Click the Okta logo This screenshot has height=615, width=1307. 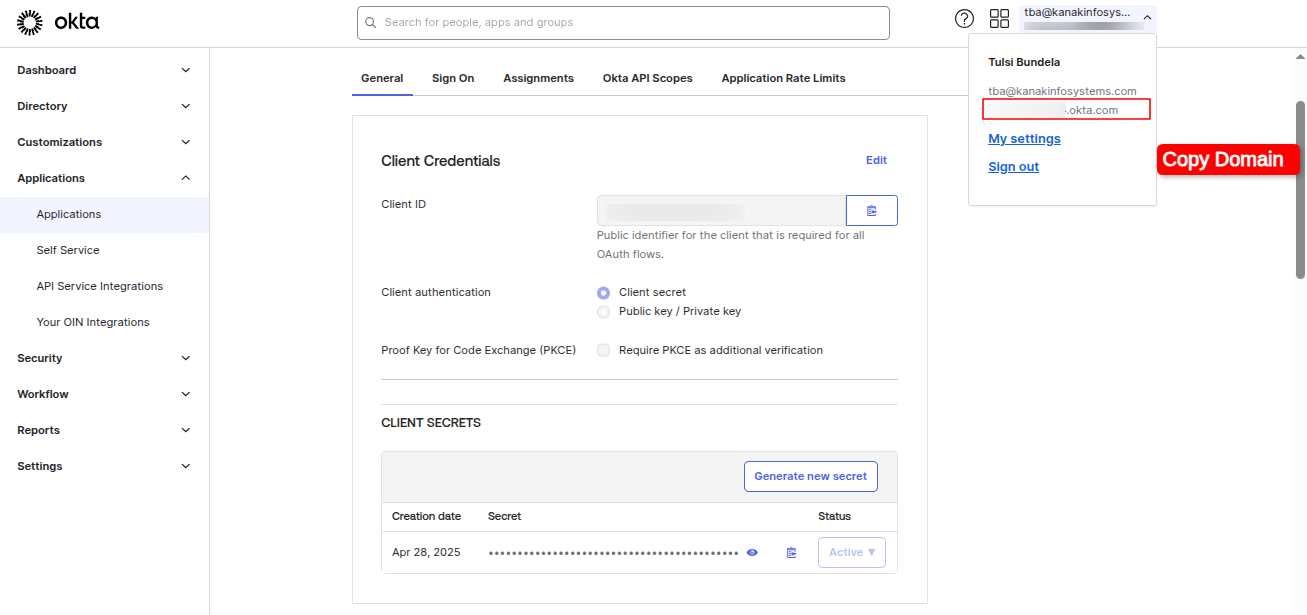(58, 21)
